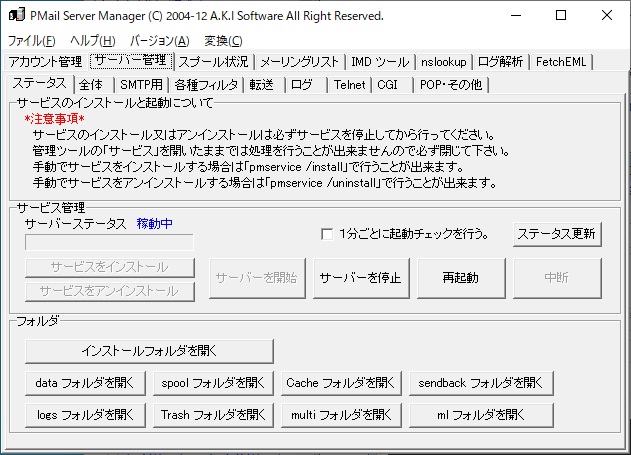Click インストールフォルダを開く button
Image resolution: width=631 pixels, height=455 pixels.
pos(149,351)
